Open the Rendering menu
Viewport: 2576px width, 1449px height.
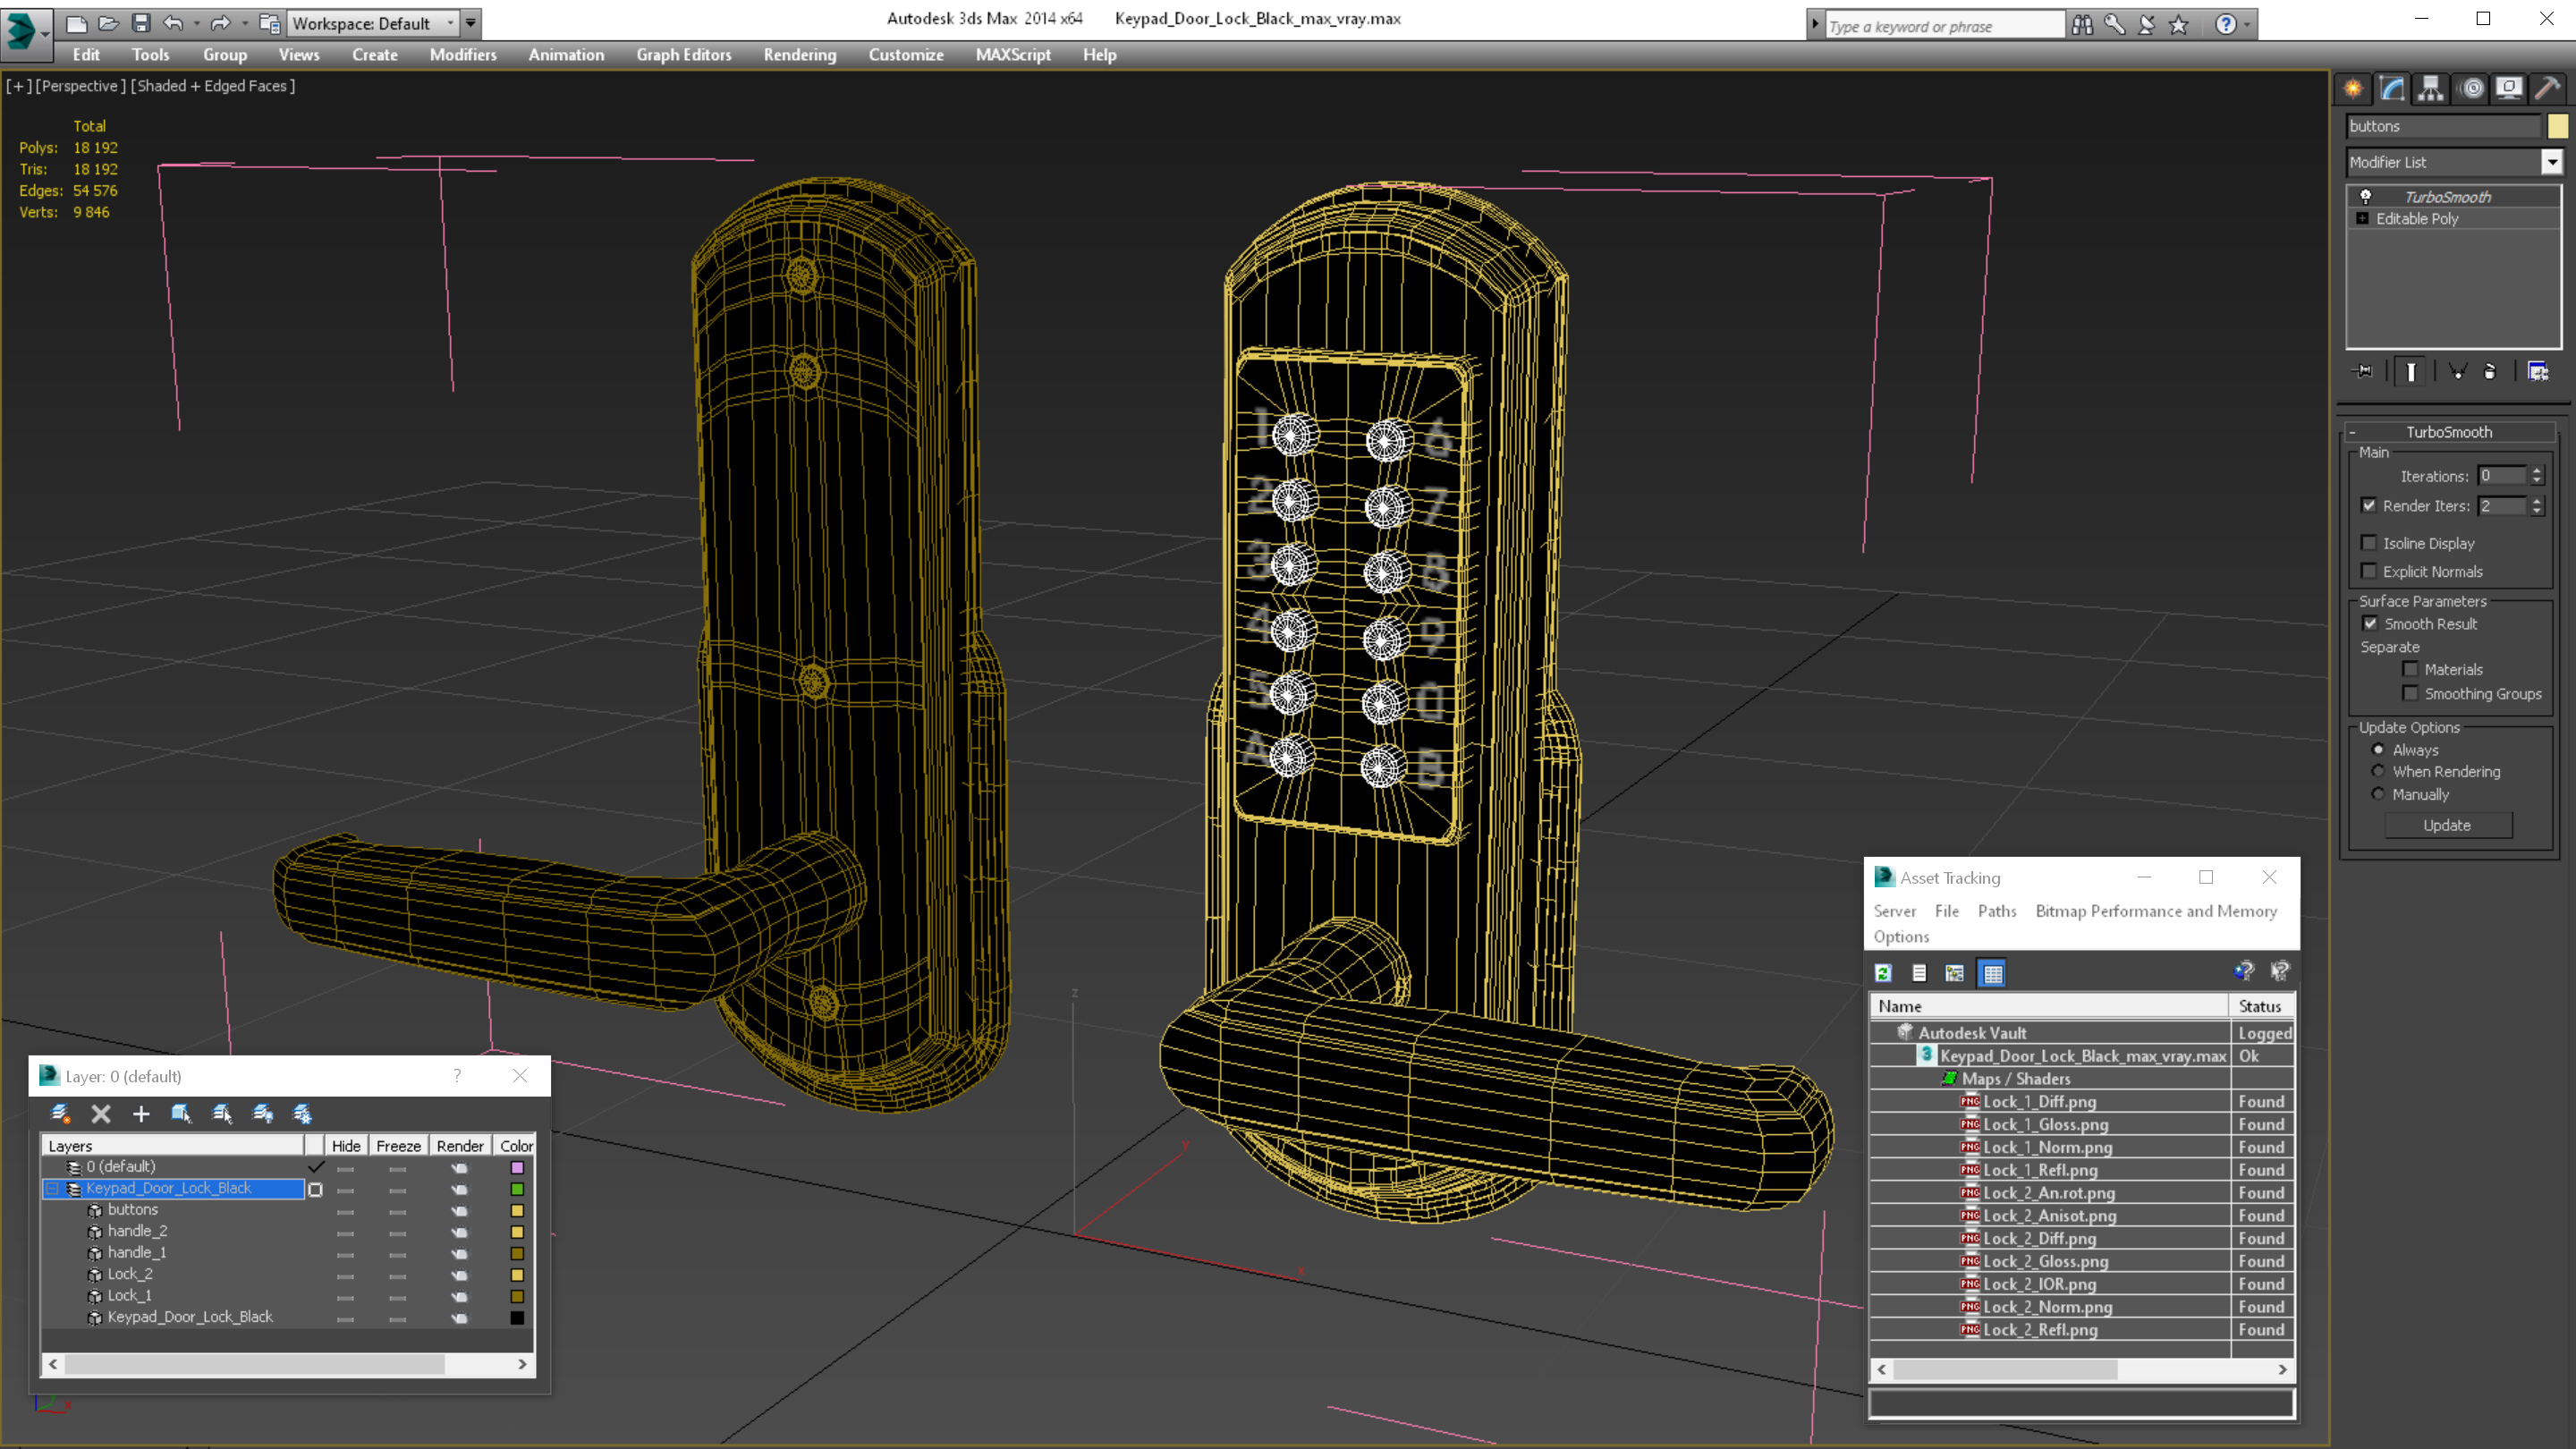coord(799,55)
